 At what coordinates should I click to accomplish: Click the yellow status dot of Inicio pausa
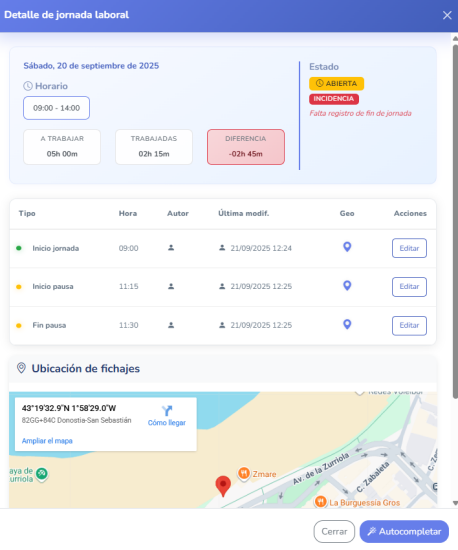[19, 287]
